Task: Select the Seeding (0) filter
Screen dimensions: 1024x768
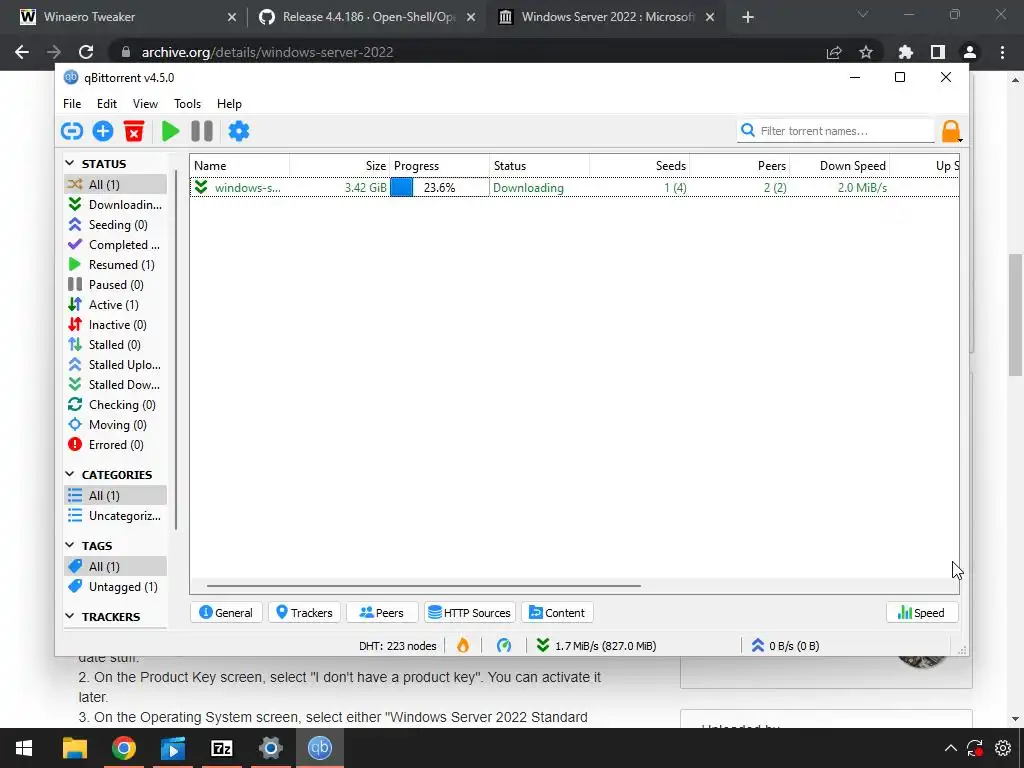Action: 116,225
